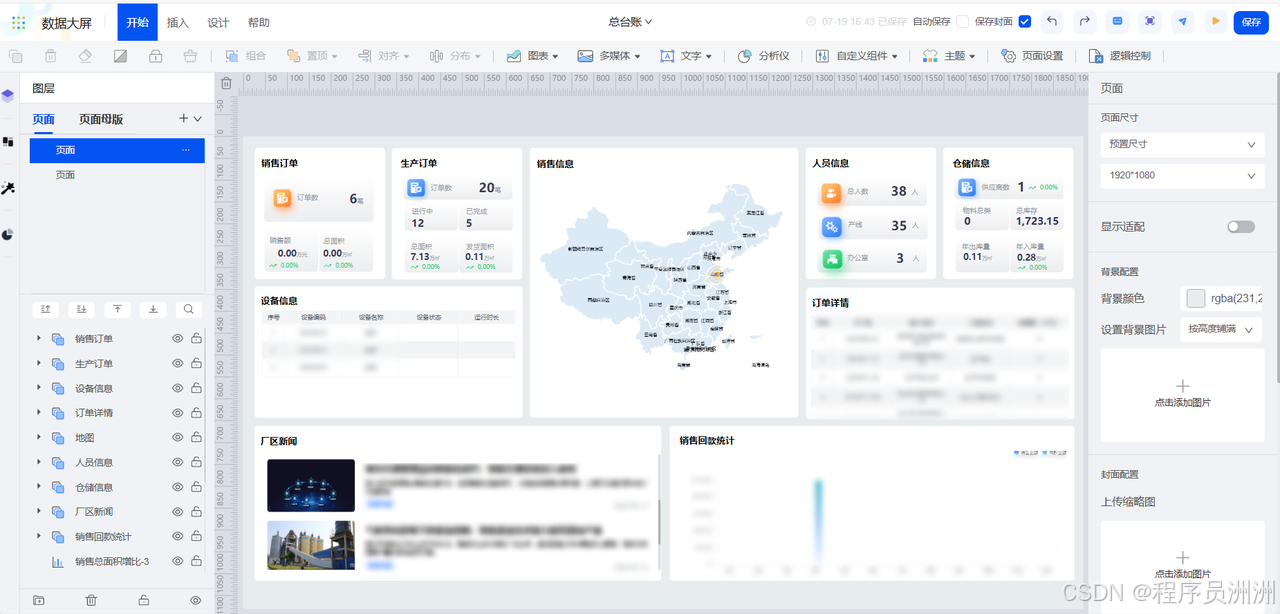Enable the 自动保存 checkbox

962,22
